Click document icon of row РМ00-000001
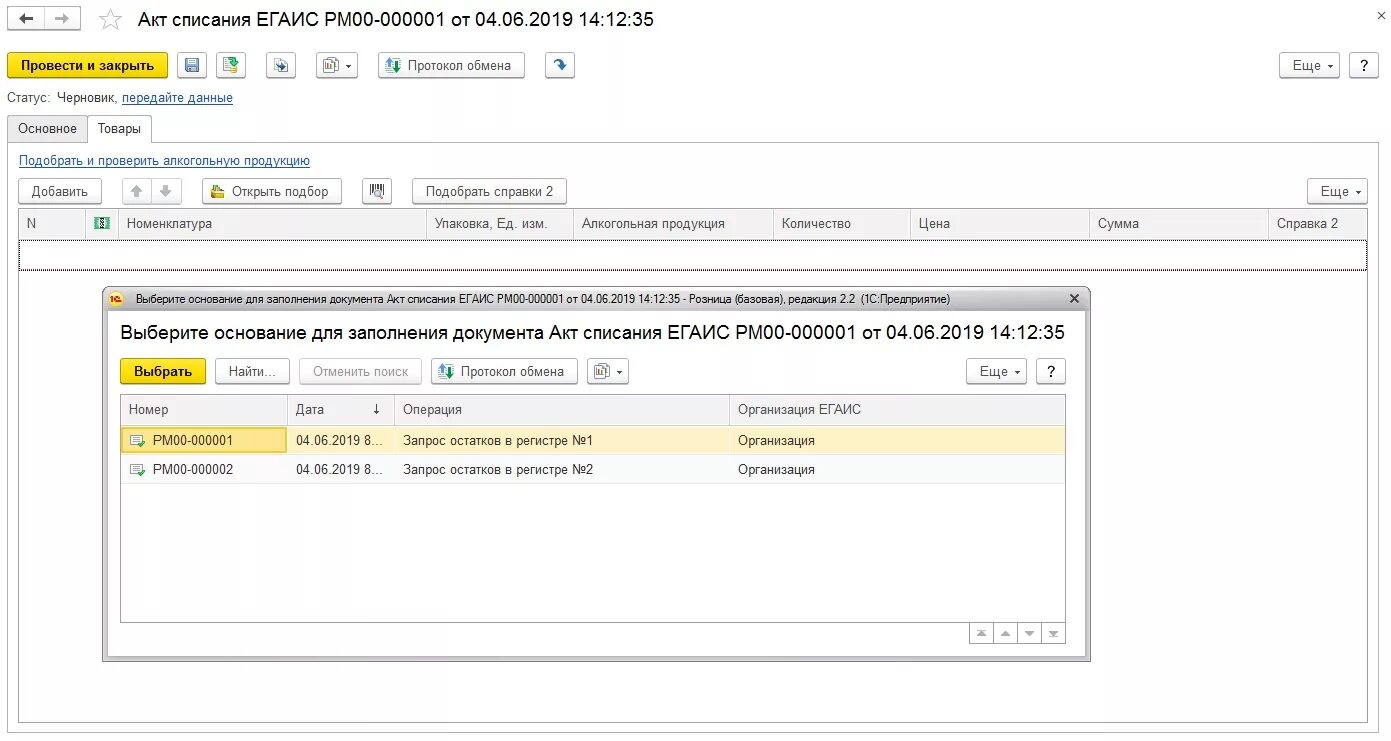Viewport: 1391px width, 741px height. pos(137,441)
